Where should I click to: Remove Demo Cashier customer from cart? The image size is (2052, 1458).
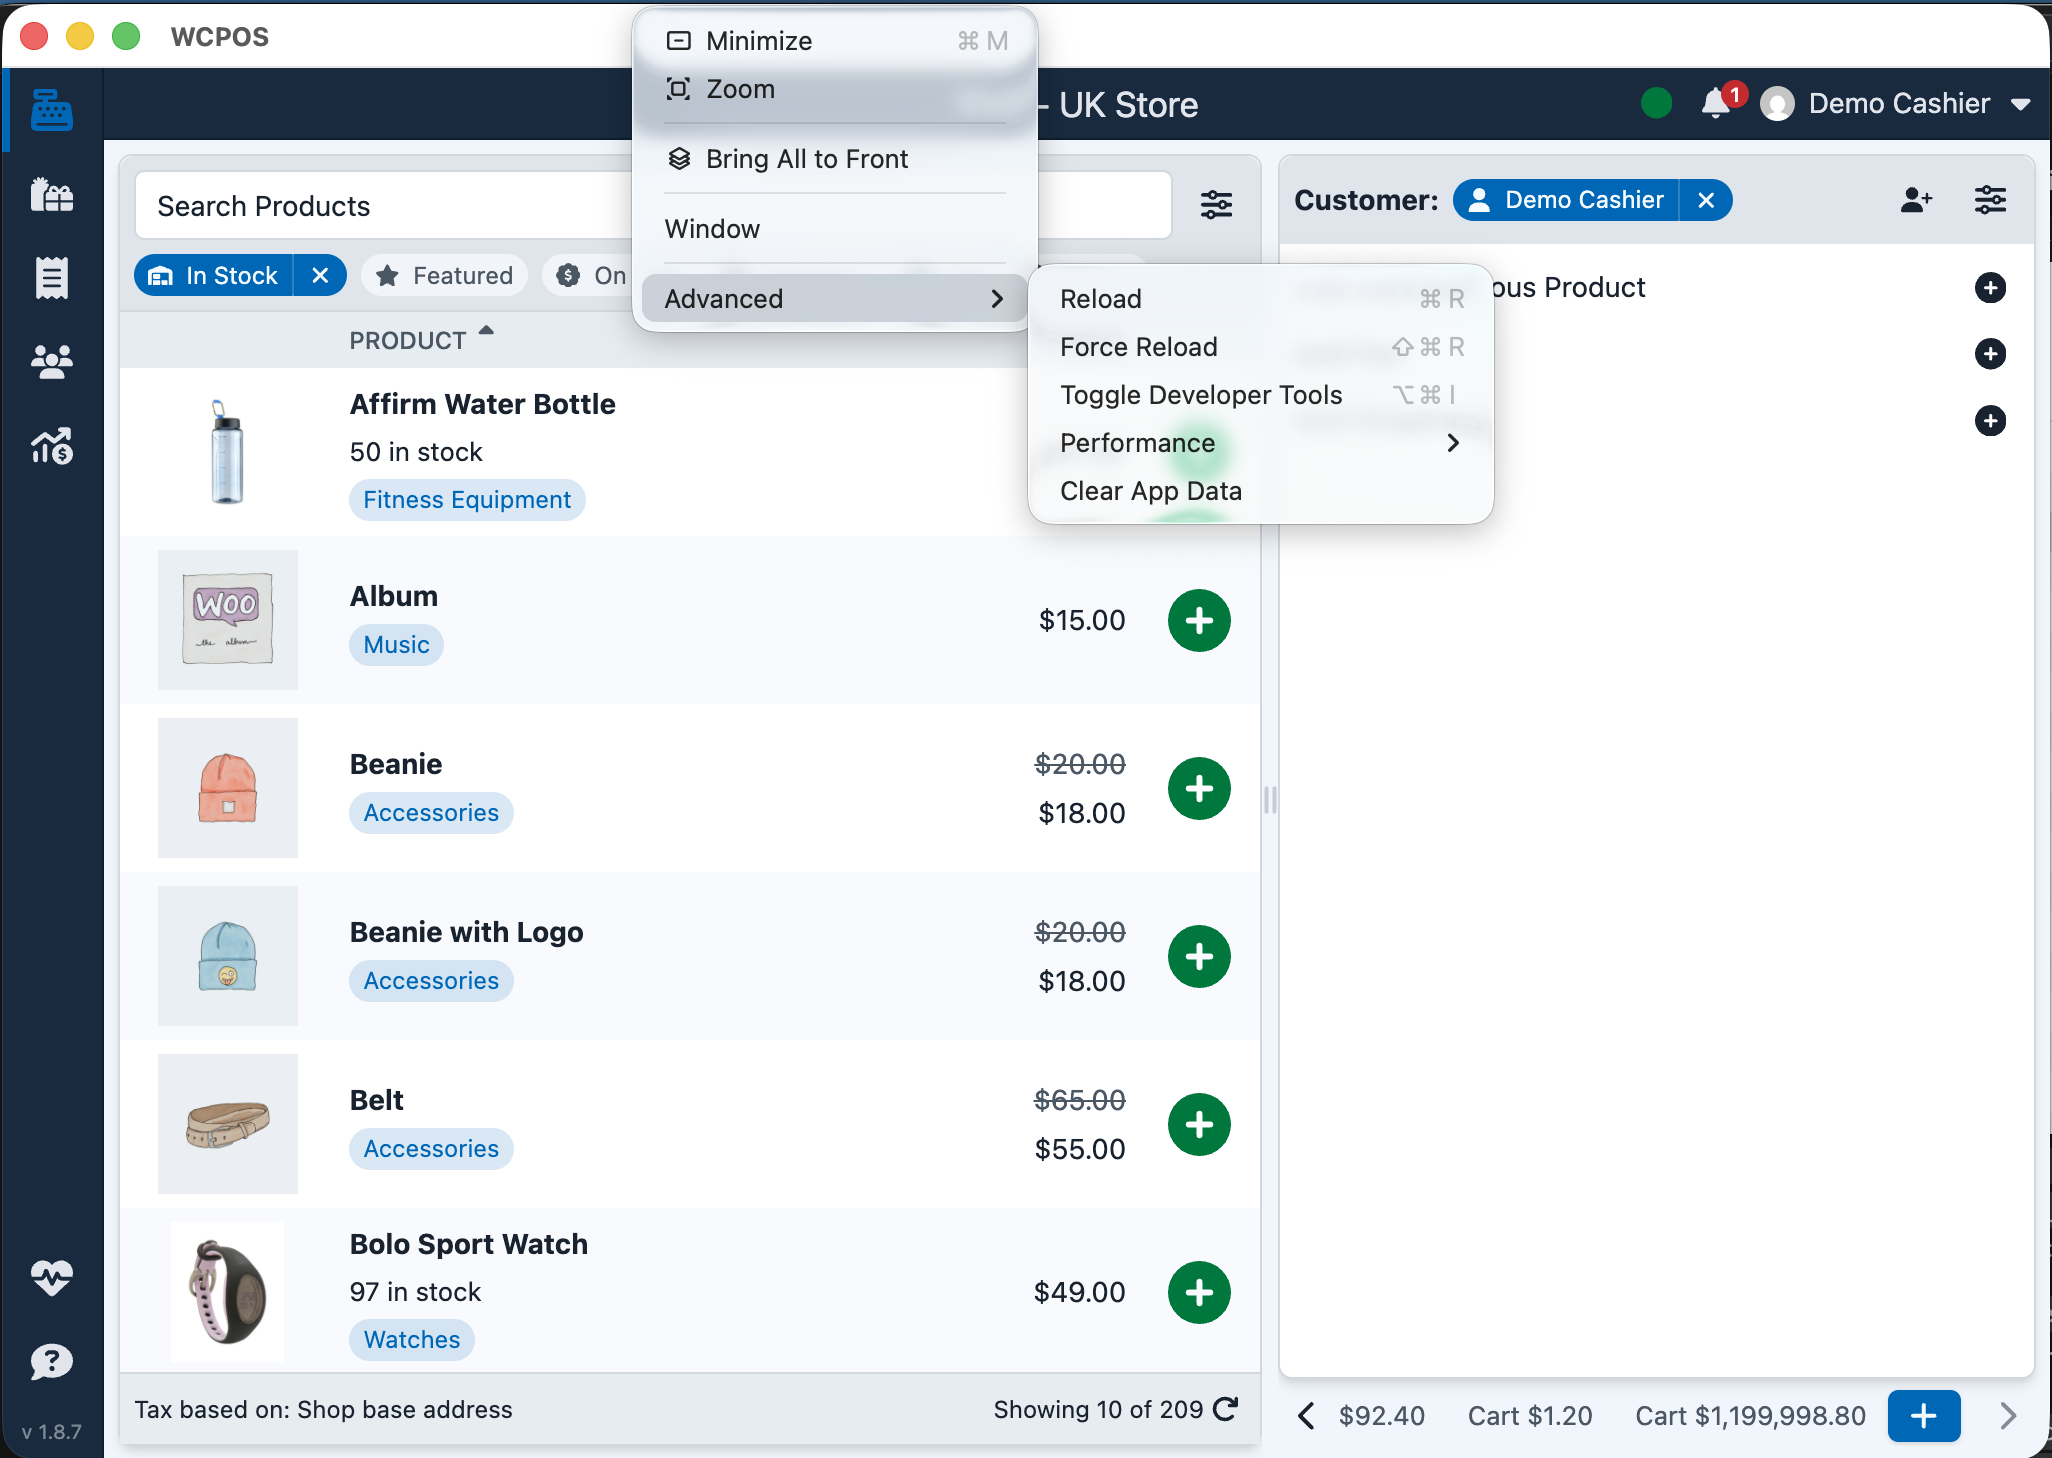[x=1706, y=200]
